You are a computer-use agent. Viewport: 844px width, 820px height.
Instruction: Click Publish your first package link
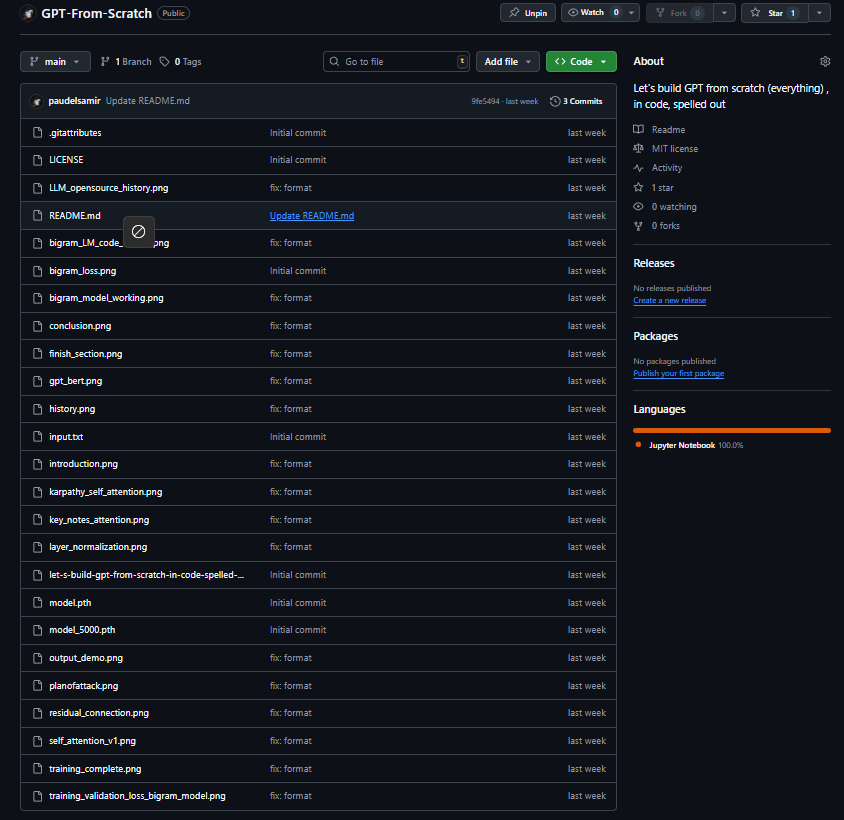tap(678, 373)
